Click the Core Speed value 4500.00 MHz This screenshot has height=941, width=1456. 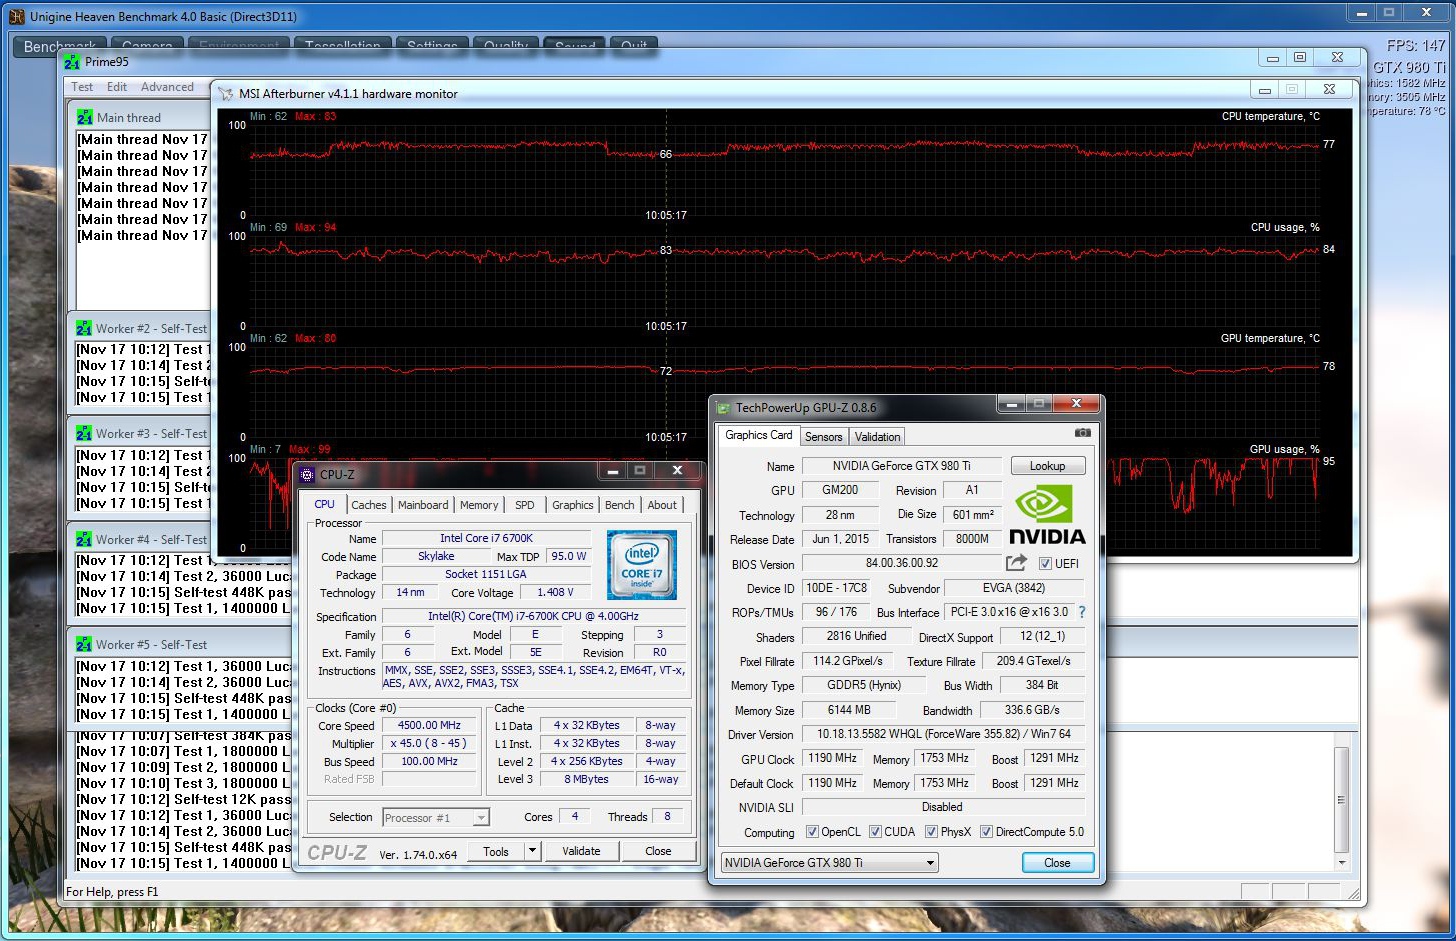point(430,725)
